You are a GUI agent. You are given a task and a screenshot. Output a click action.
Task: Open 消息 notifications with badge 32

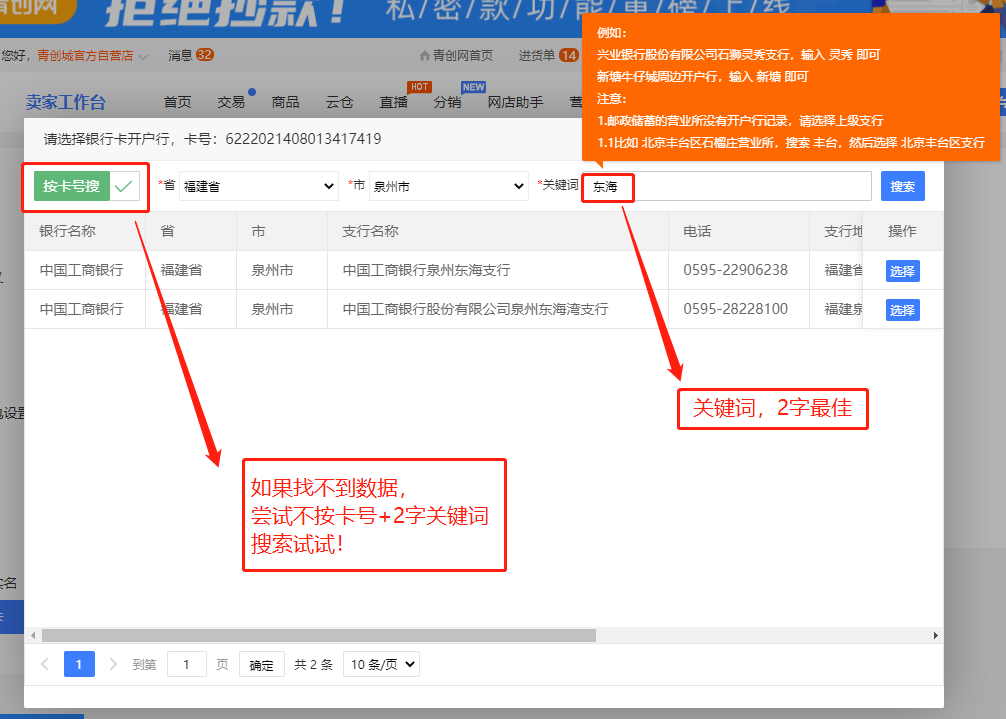(x=190, y=55)
